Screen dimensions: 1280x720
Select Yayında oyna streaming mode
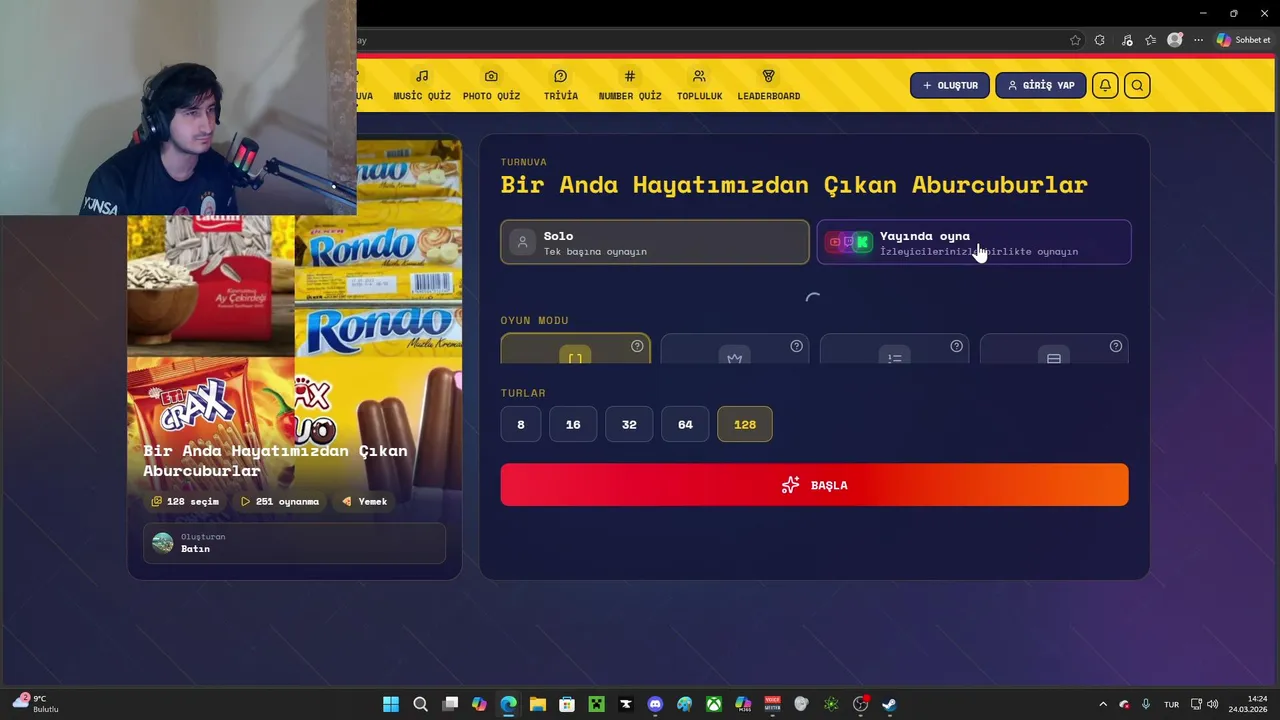tap(974, 242)
